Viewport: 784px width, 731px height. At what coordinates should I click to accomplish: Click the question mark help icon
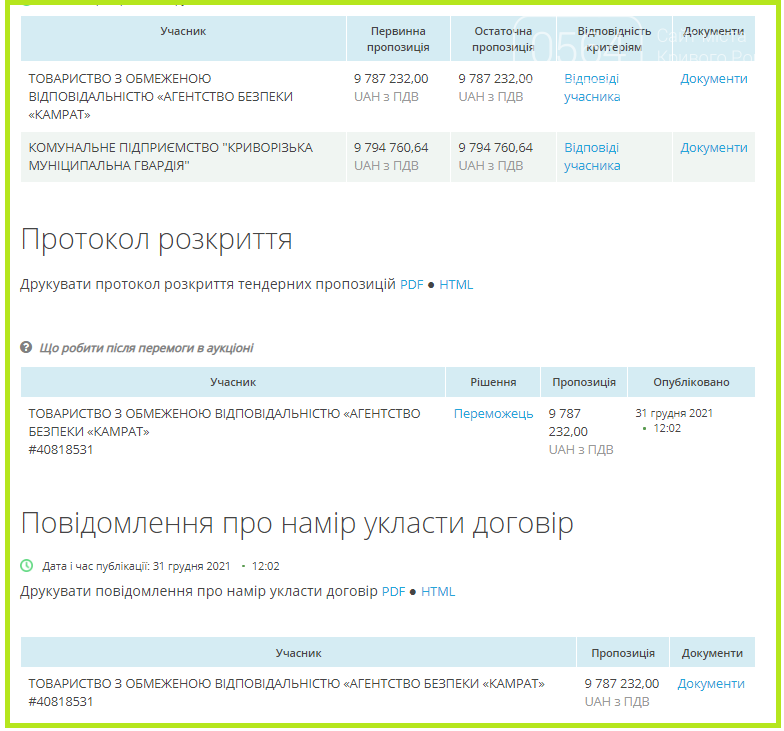click(27, 348)
